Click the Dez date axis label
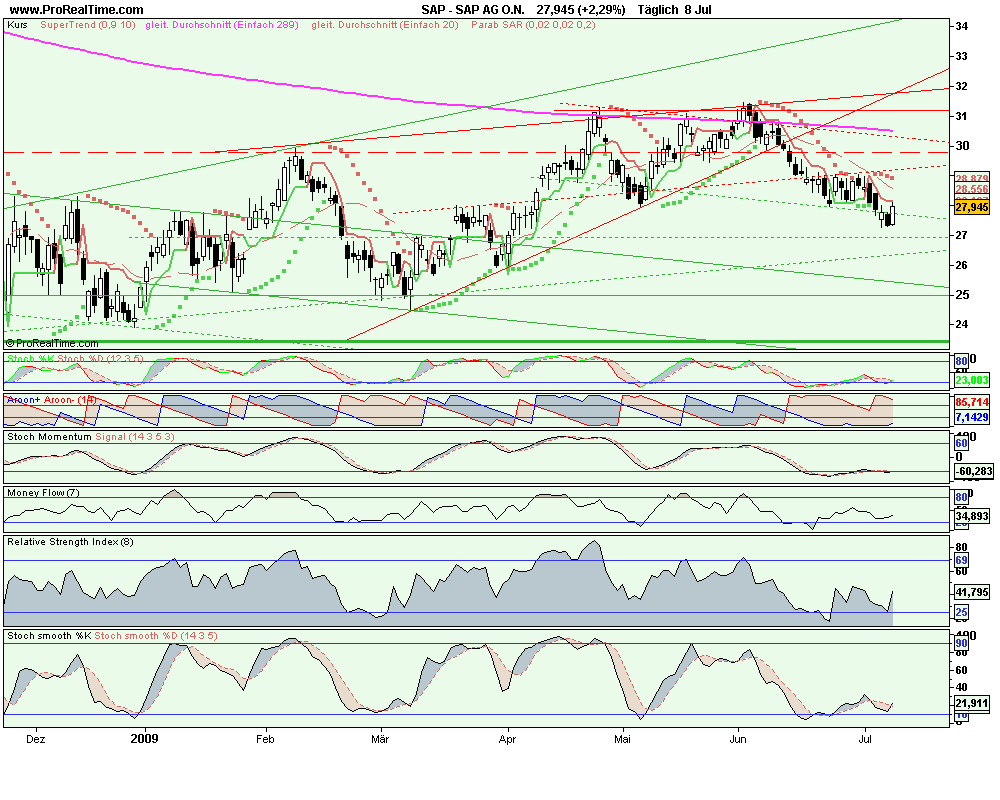 point(36,739)
